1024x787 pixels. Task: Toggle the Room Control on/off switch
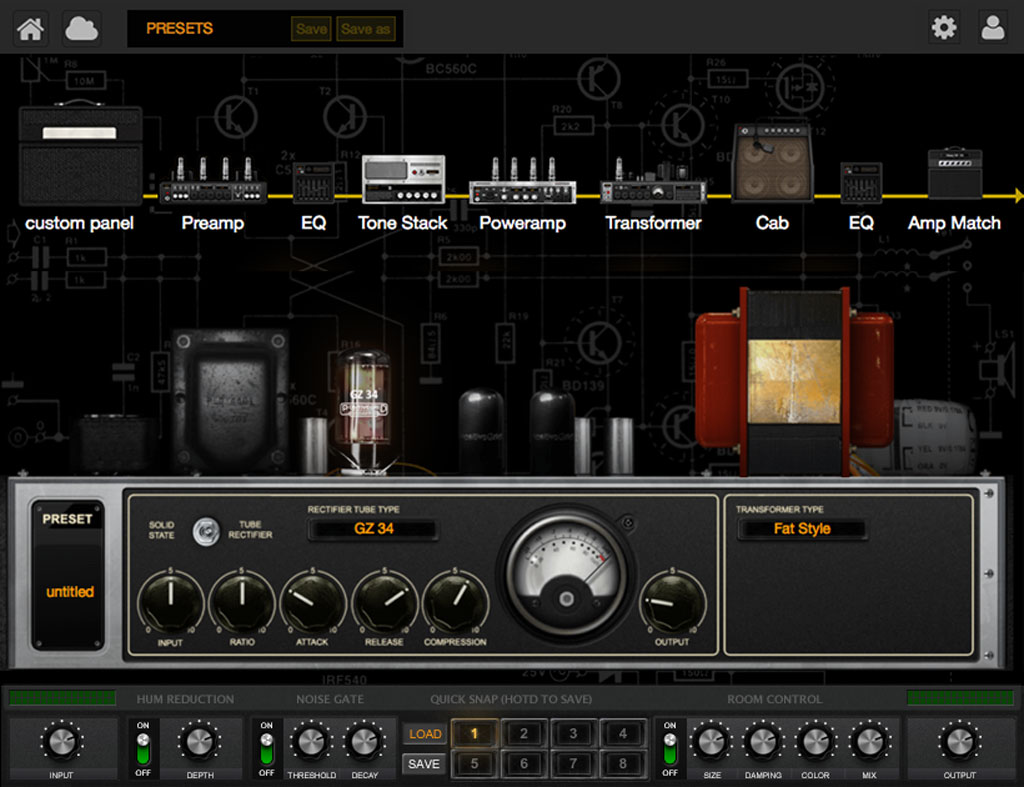click(669, 747)
